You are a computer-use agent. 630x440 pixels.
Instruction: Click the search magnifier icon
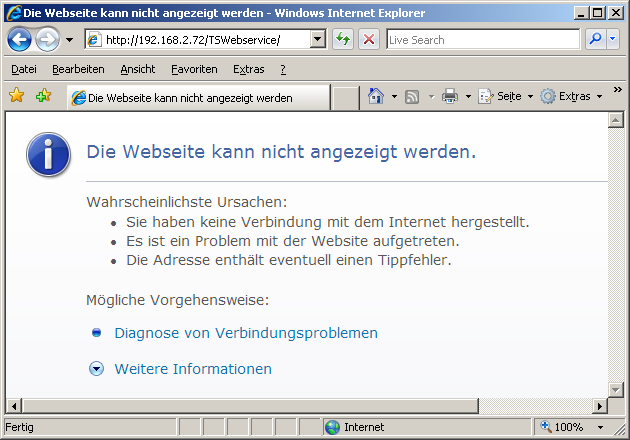pyautogui.click(x=595, y=40)
